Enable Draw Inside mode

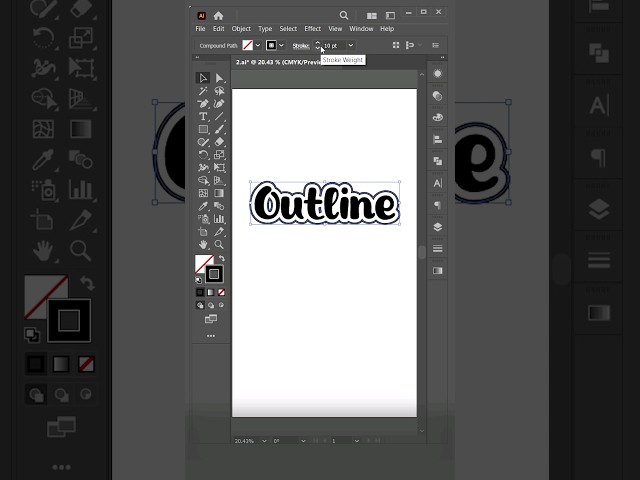pos(222,305)
